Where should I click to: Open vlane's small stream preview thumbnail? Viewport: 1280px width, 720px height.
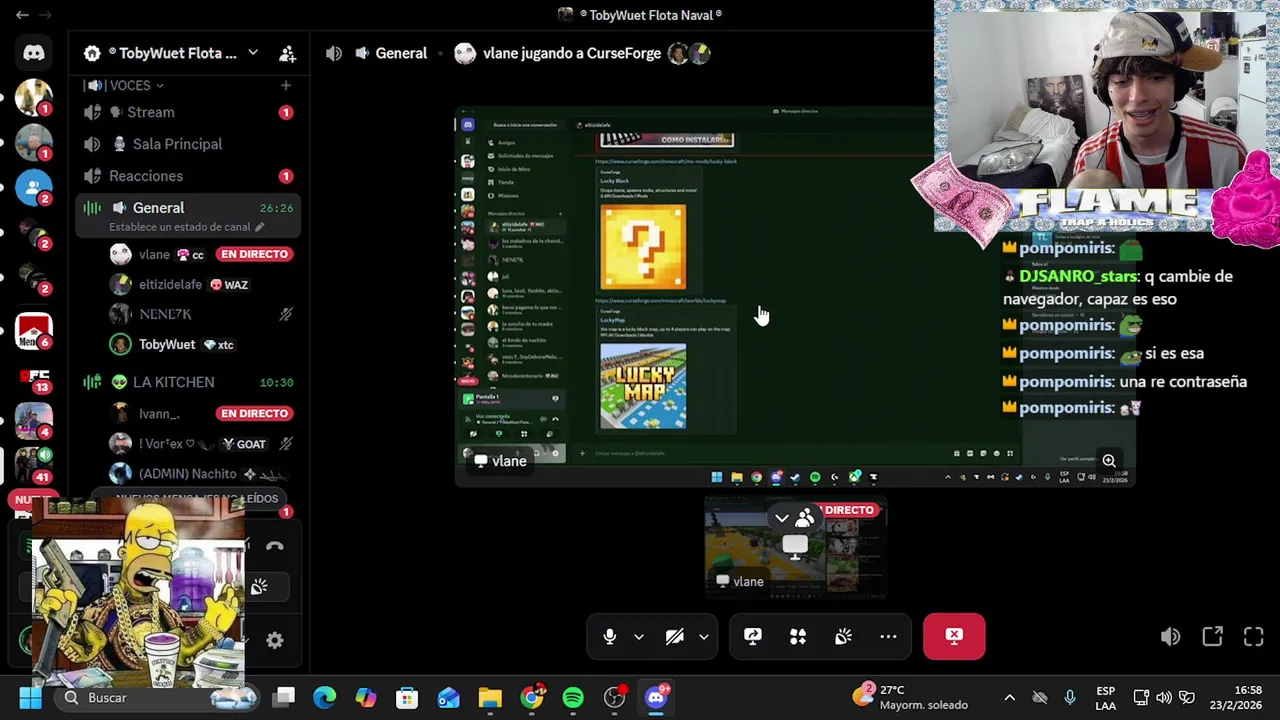795,548
